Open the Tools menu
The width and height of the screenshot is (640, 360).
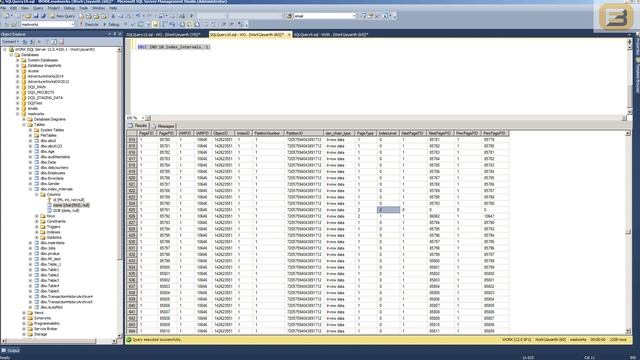(83, 8)
